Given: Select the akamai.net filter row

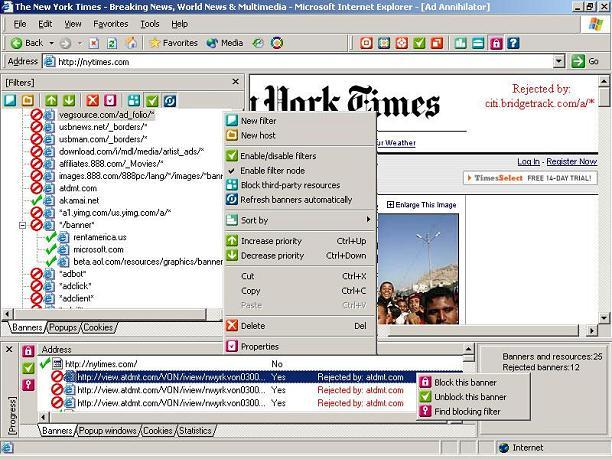Looking at the screenshot, I should [x=79, y=201].
